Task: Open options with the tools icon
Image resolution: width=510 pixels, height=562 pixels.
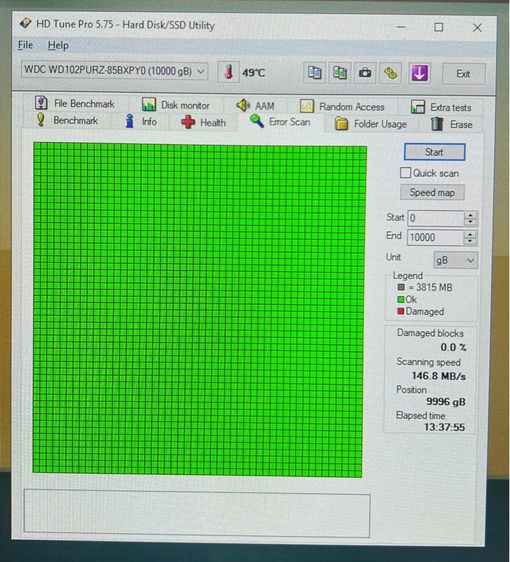Action: coord(390,73)
